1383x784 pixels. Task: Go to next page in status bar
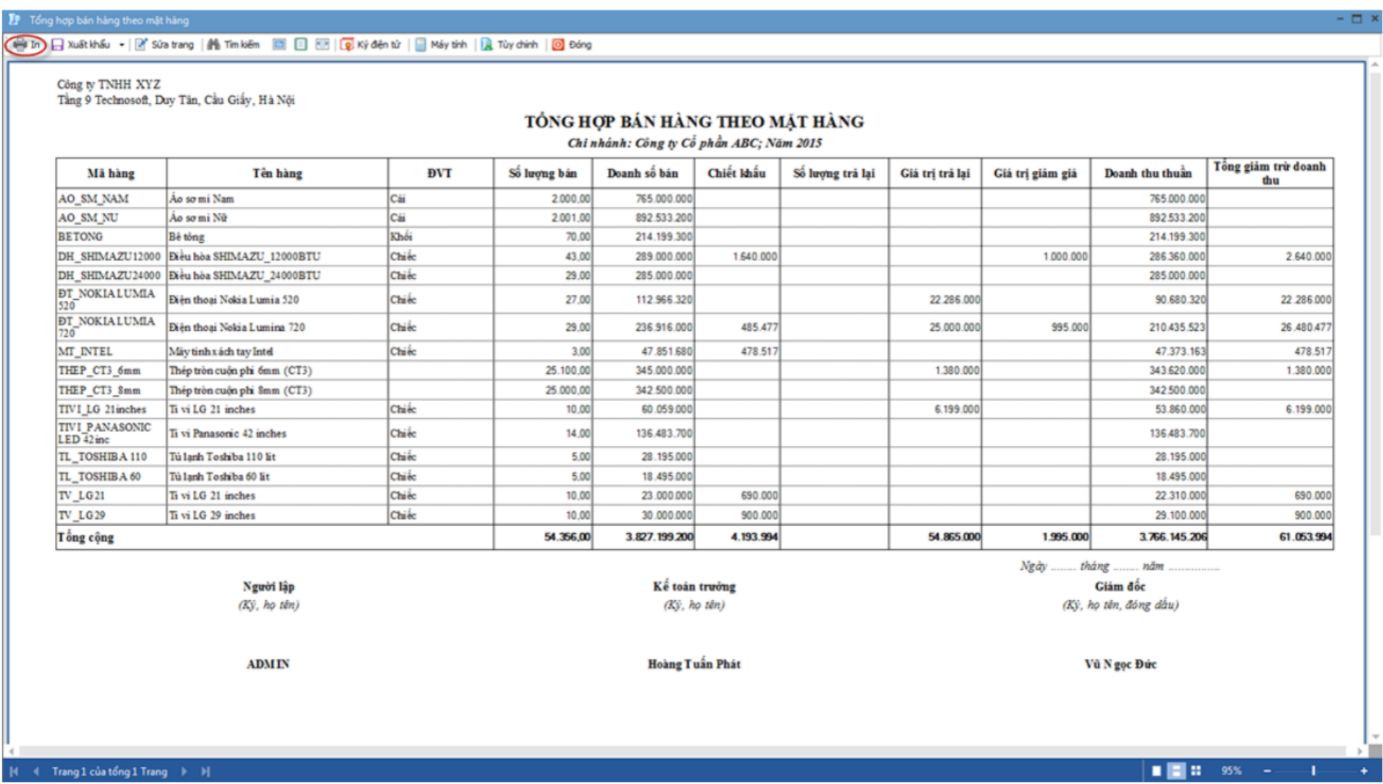tap(184, 772)
